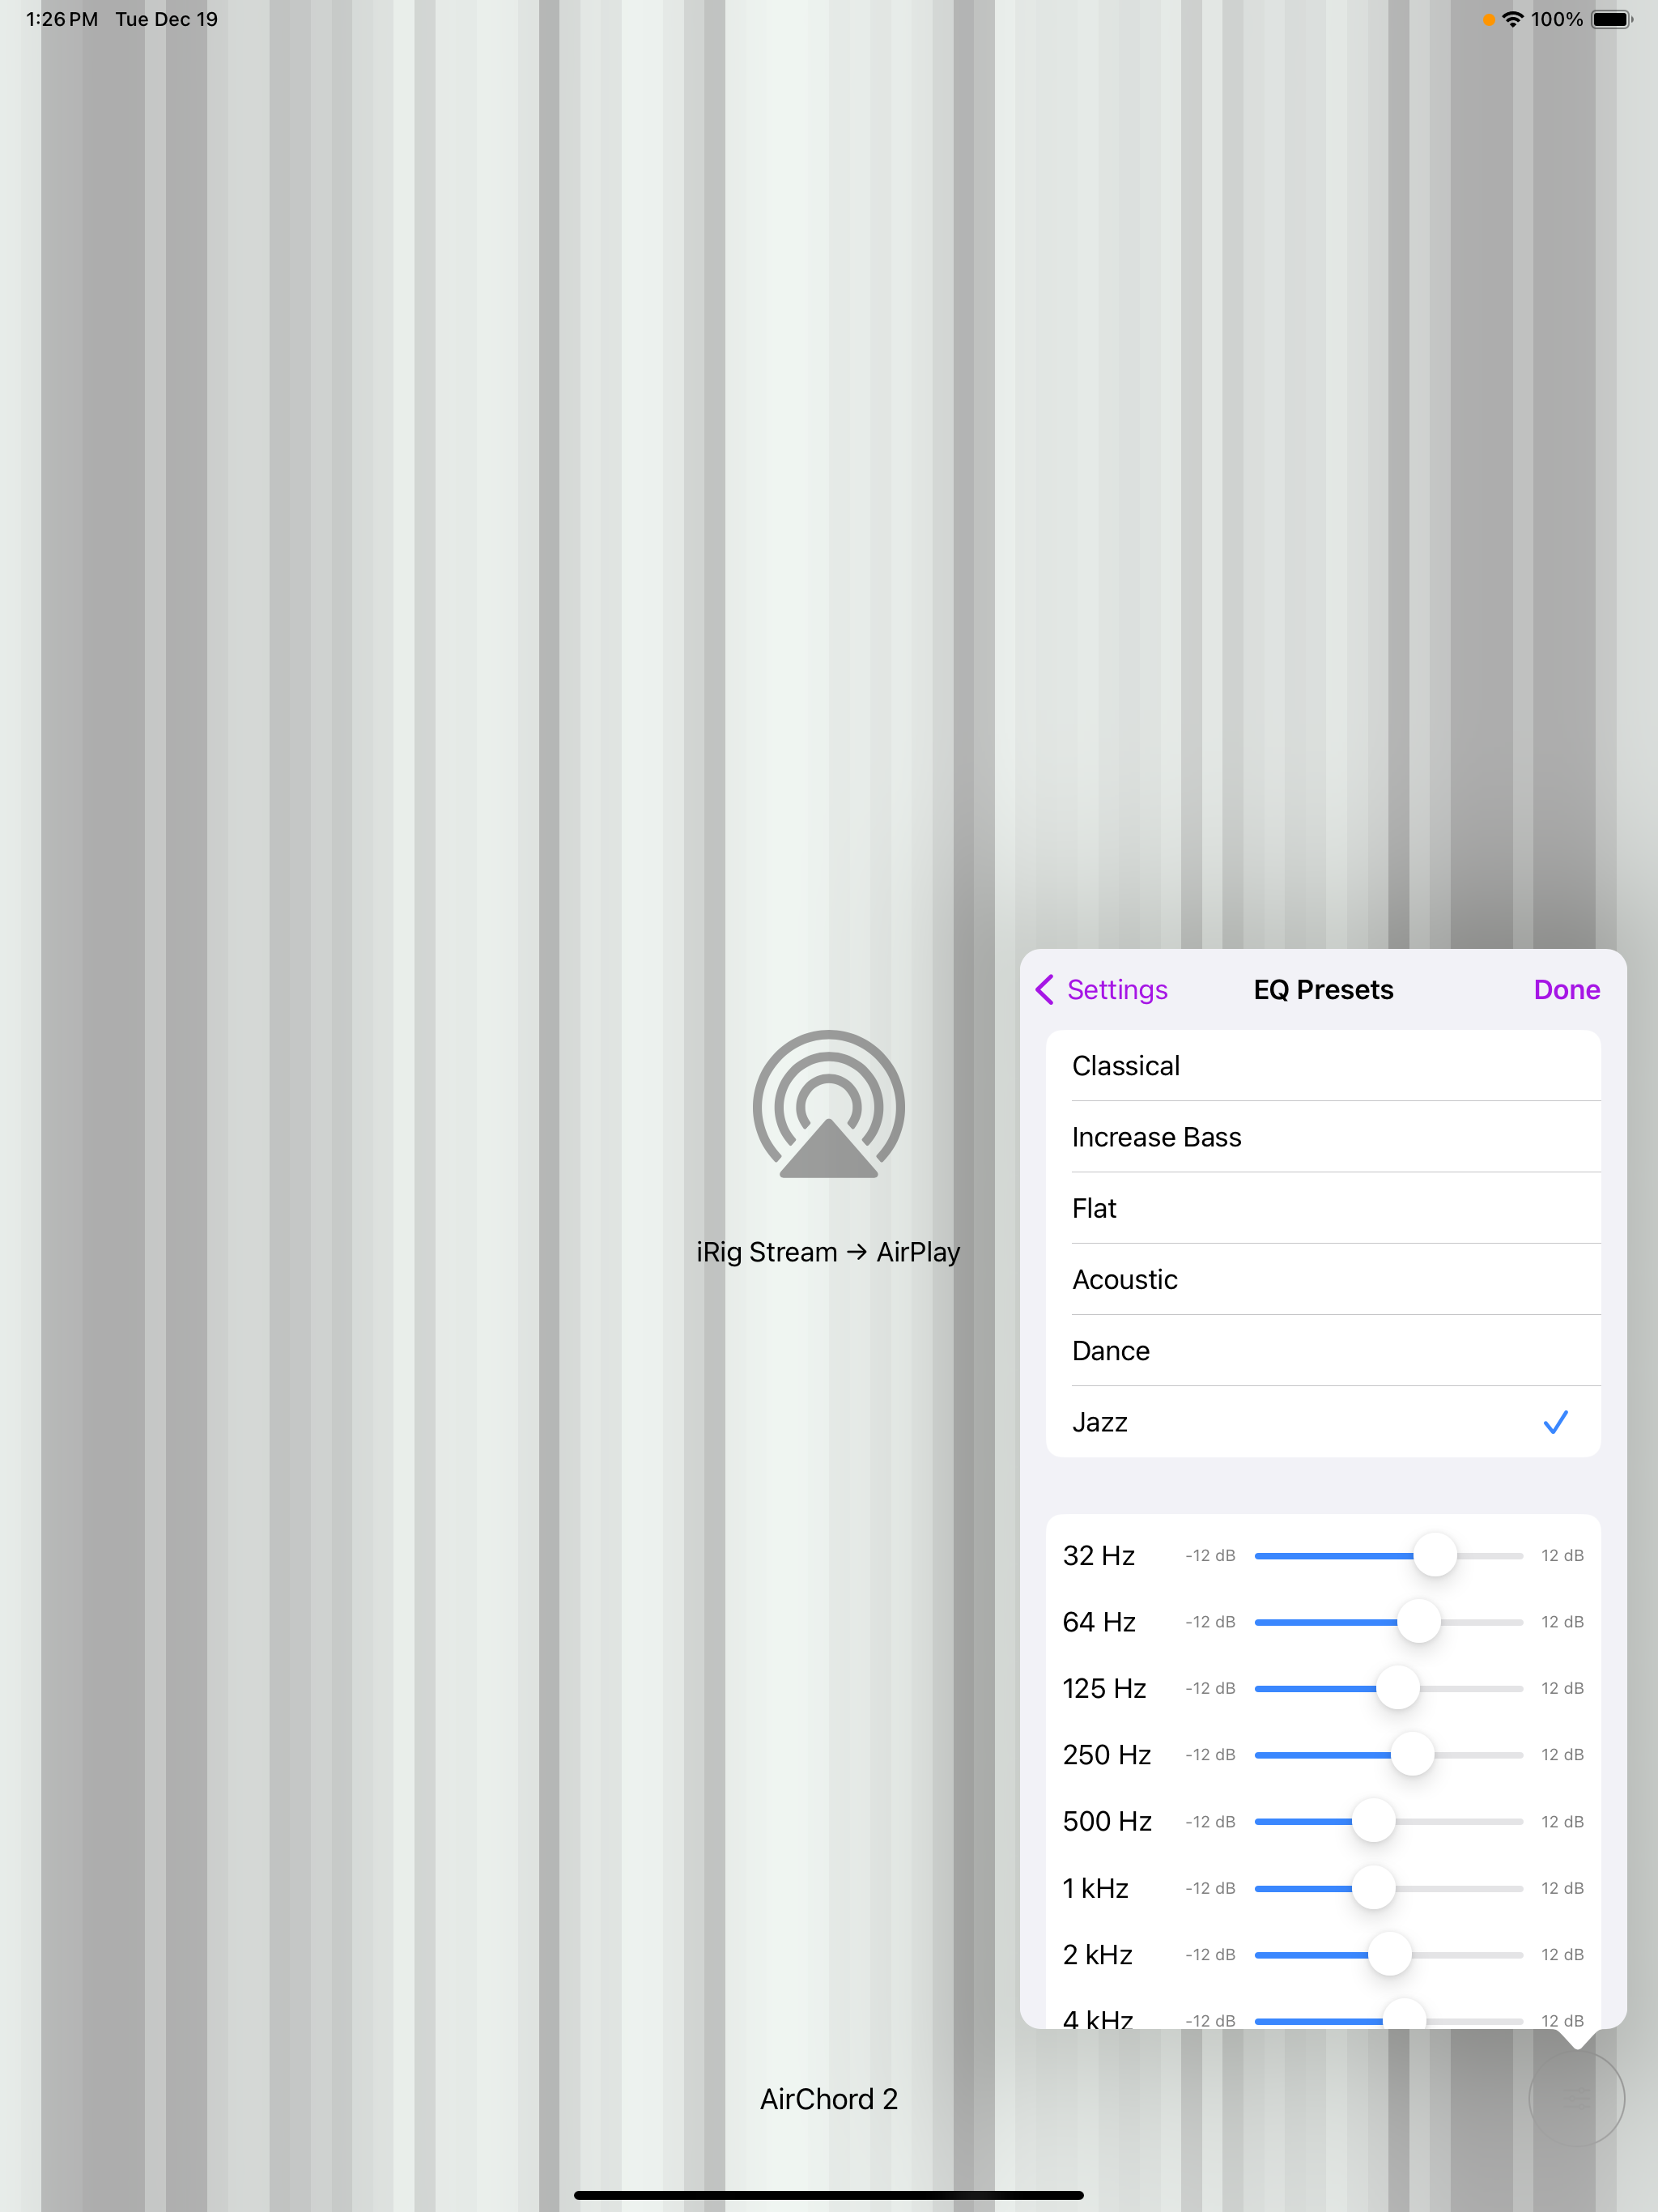Tap the AirChord 2 device name
Screen dimensions: 1658x2212
click(828, 2098)
